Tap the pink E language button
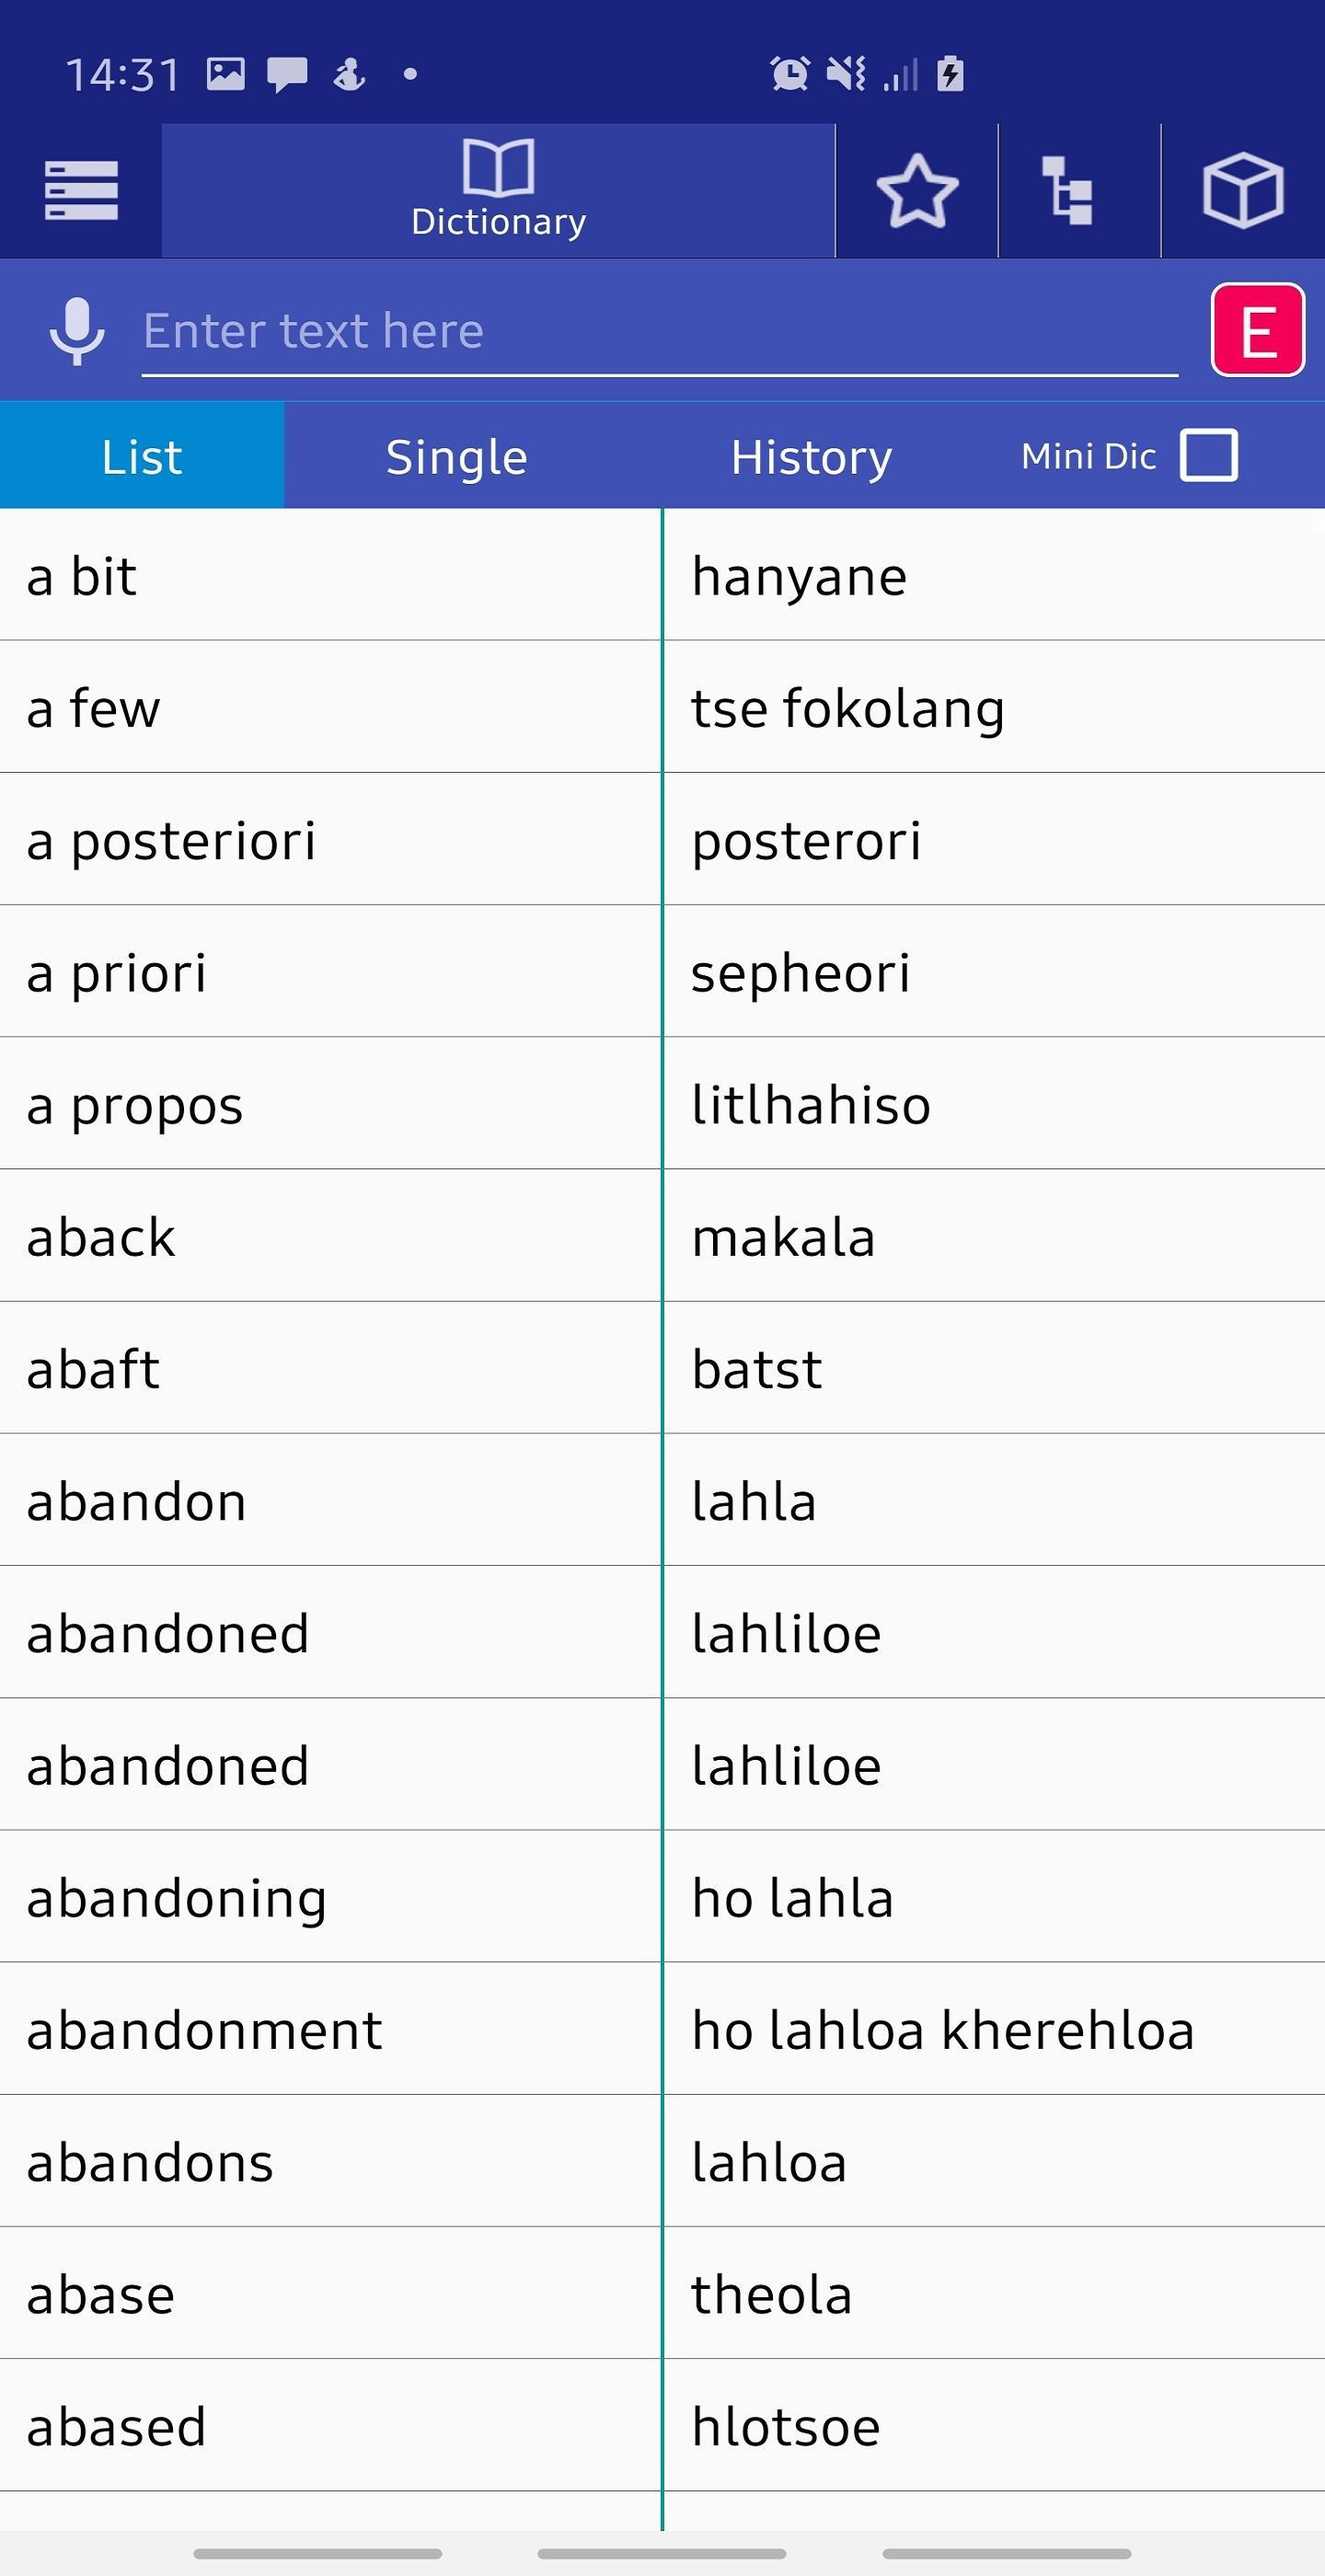Screen dimensions: 1325x2576 (1258, 330)
